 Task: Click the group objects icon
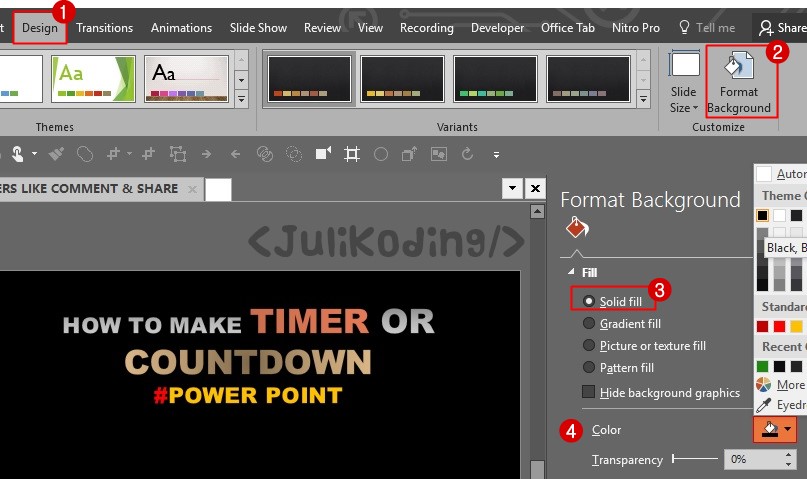pos(178,154)
